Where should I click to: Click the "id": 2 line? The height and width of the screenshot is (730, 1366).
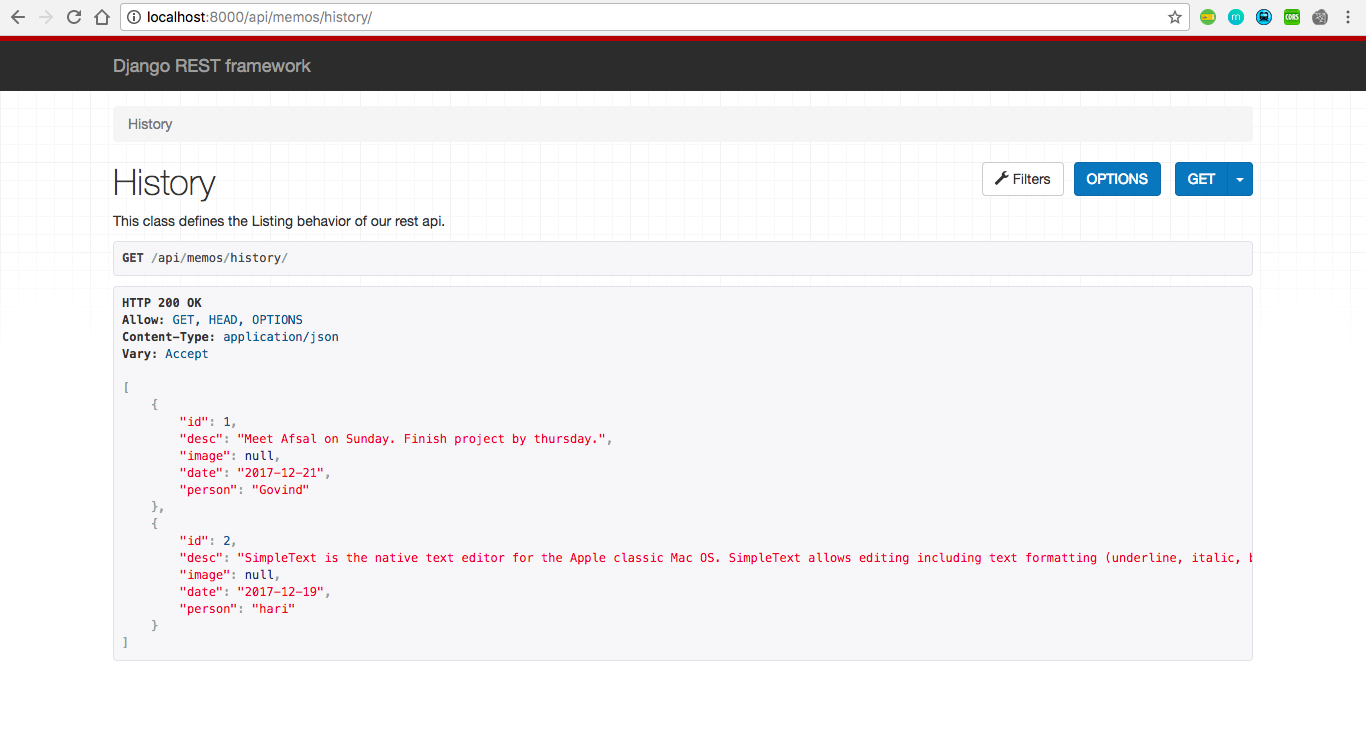tap(208, 541)
